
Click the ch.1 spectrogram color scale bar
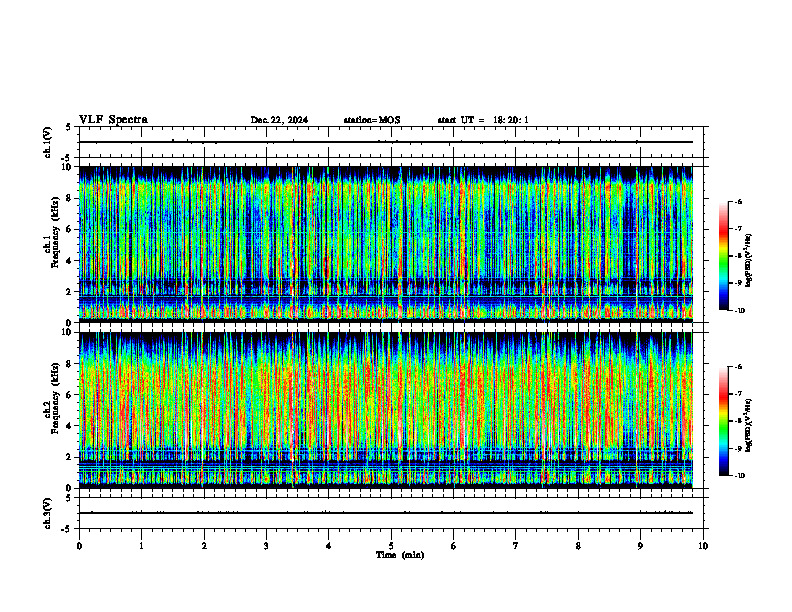tap(724, 256)
